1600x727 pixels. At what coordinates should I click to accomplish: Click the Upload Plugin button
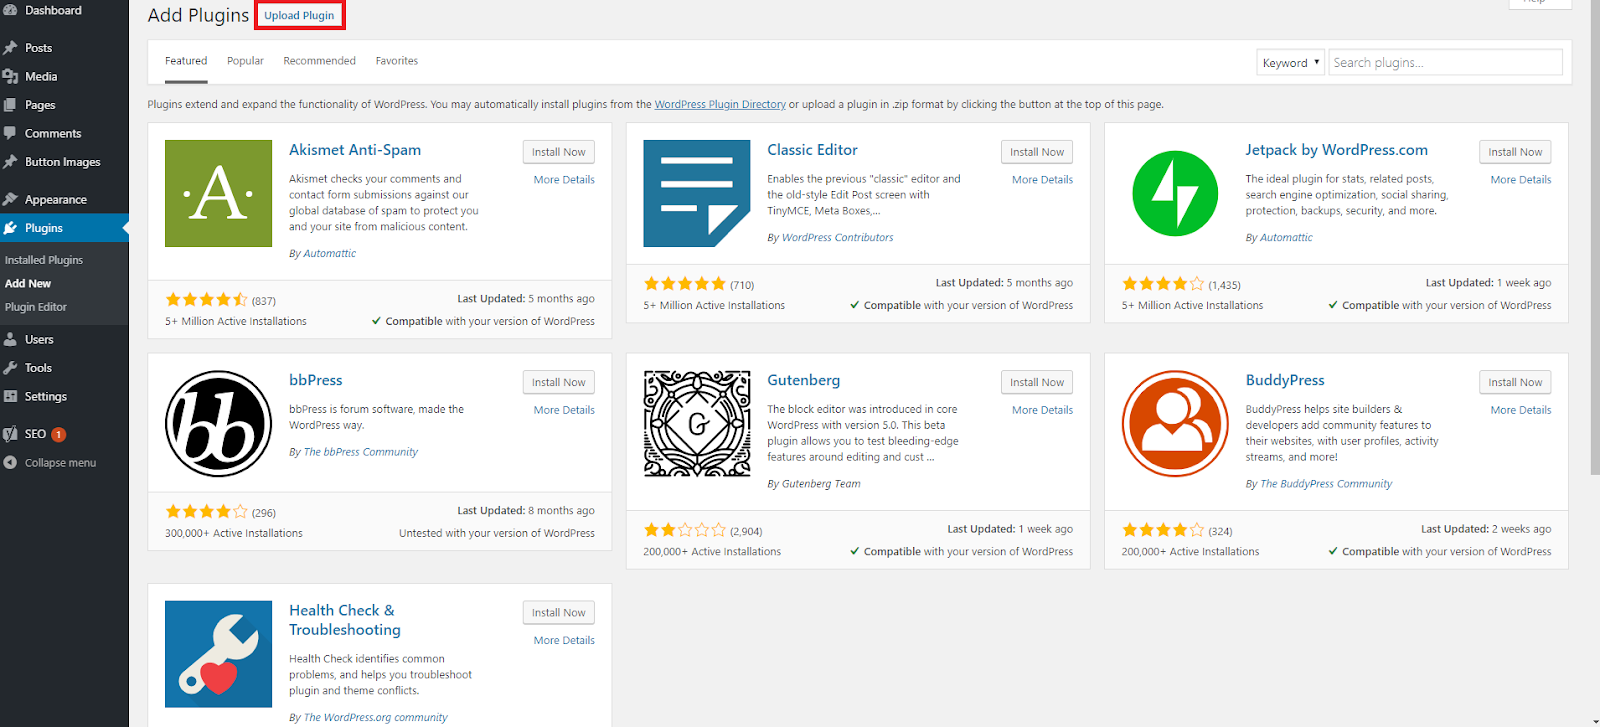point(299,15)
